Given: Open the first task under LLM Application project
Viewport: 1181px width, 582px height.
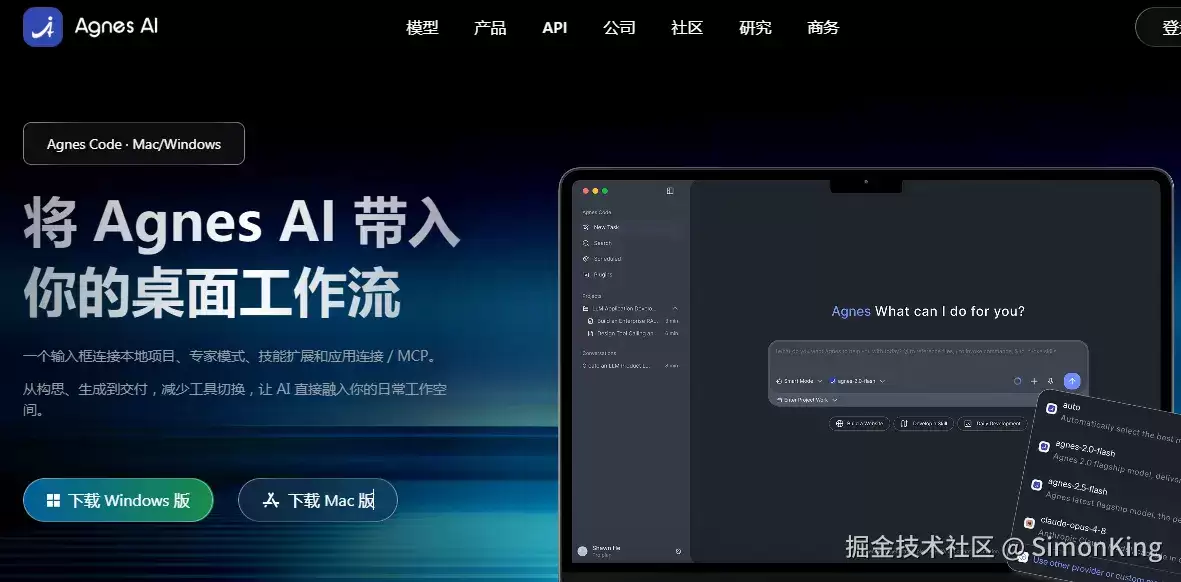Looking at the screenshot, I should [x=633, y=321].
